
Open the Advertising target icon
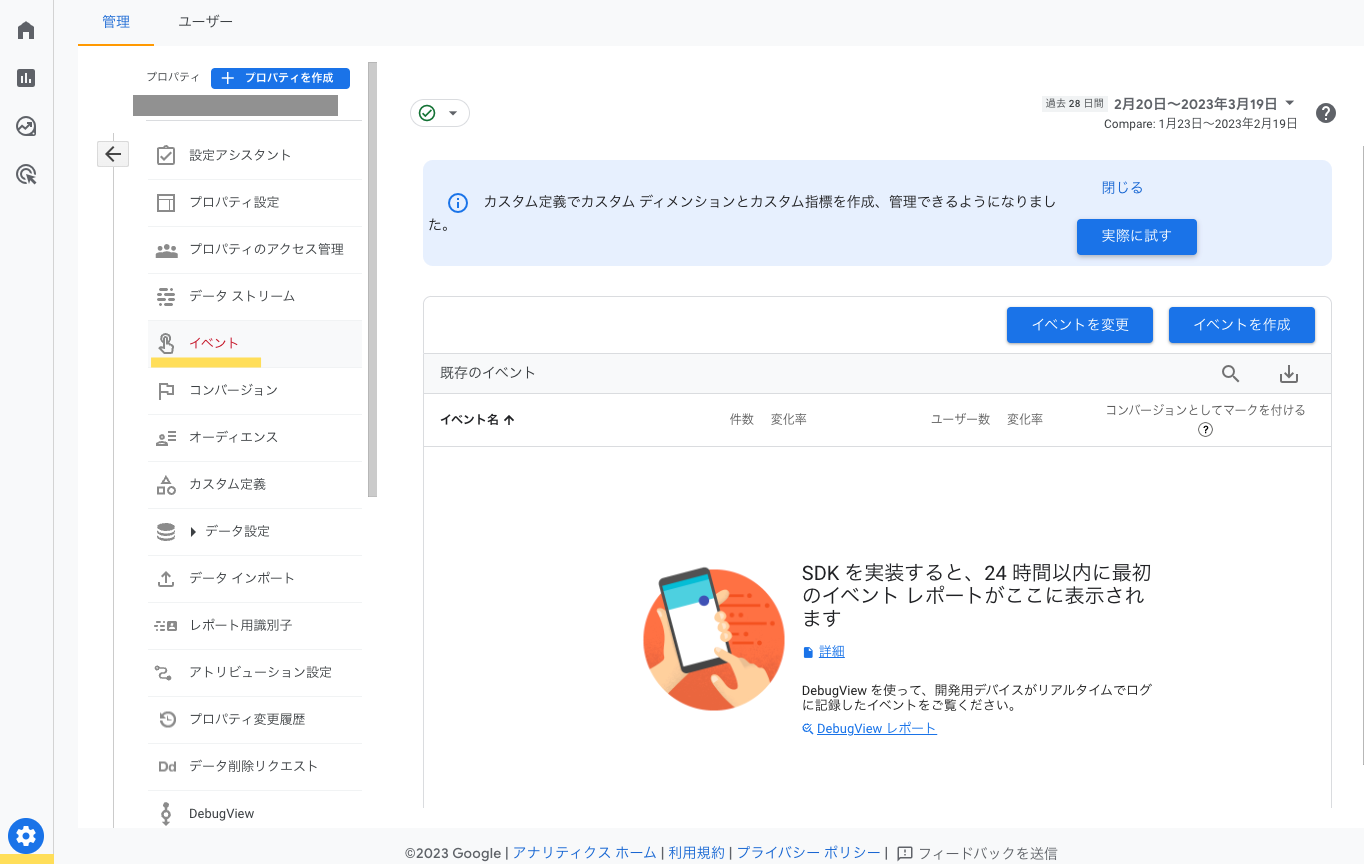pyautogui.click(x=26, y=175)
